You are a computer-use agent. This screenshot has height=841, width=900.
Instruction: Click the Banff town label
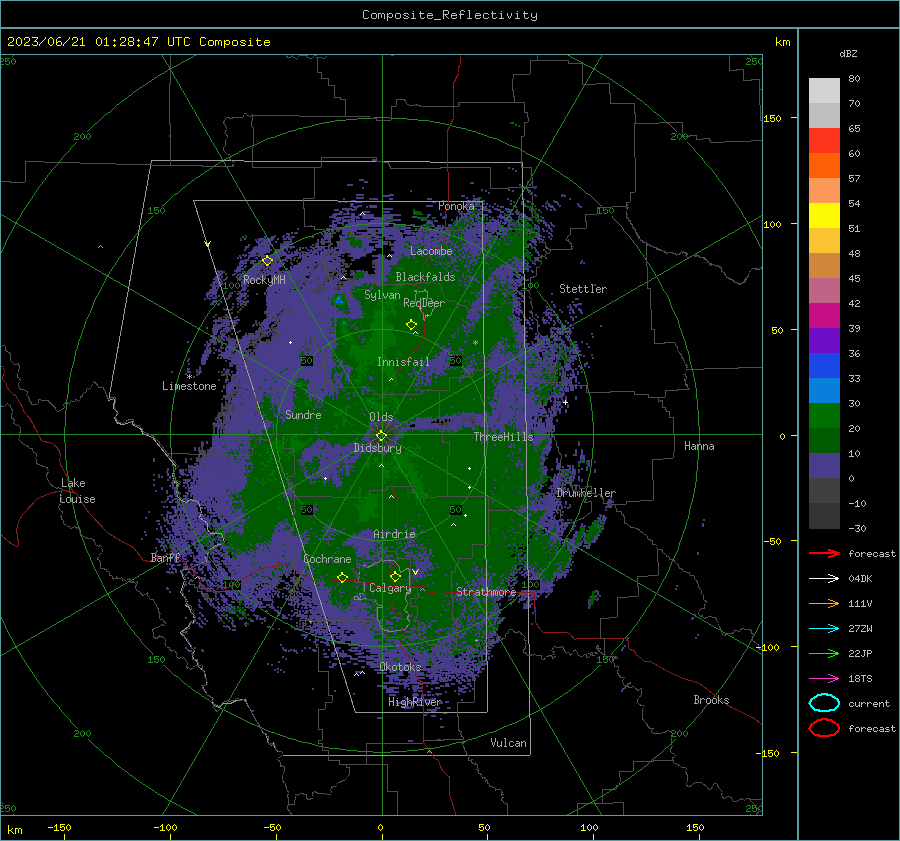165,558
